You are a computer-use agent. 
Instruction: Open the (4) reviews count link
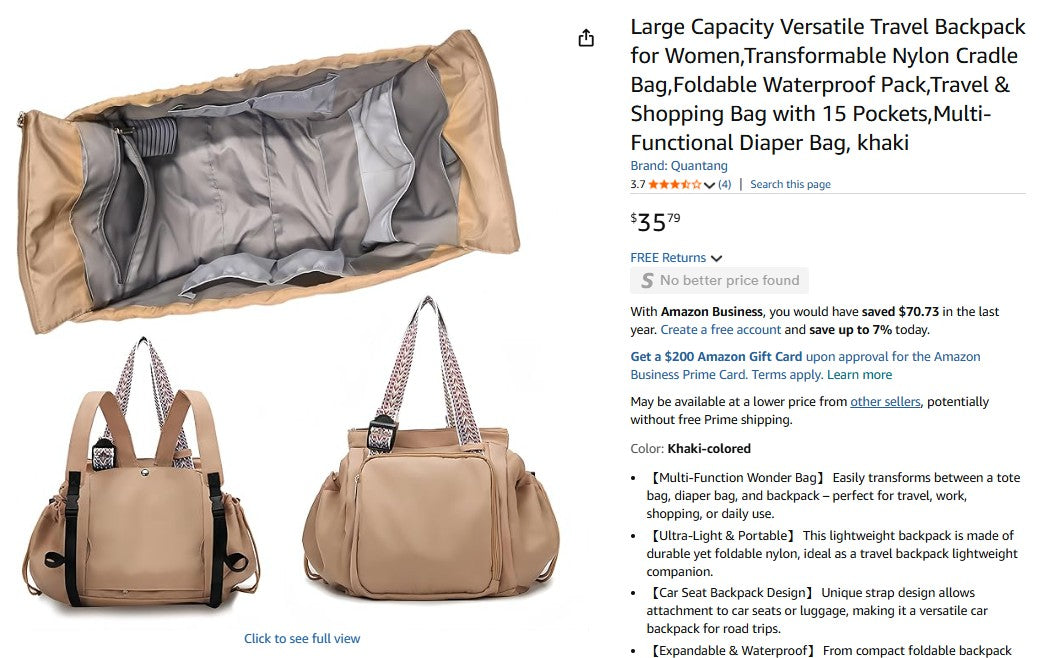724,184
